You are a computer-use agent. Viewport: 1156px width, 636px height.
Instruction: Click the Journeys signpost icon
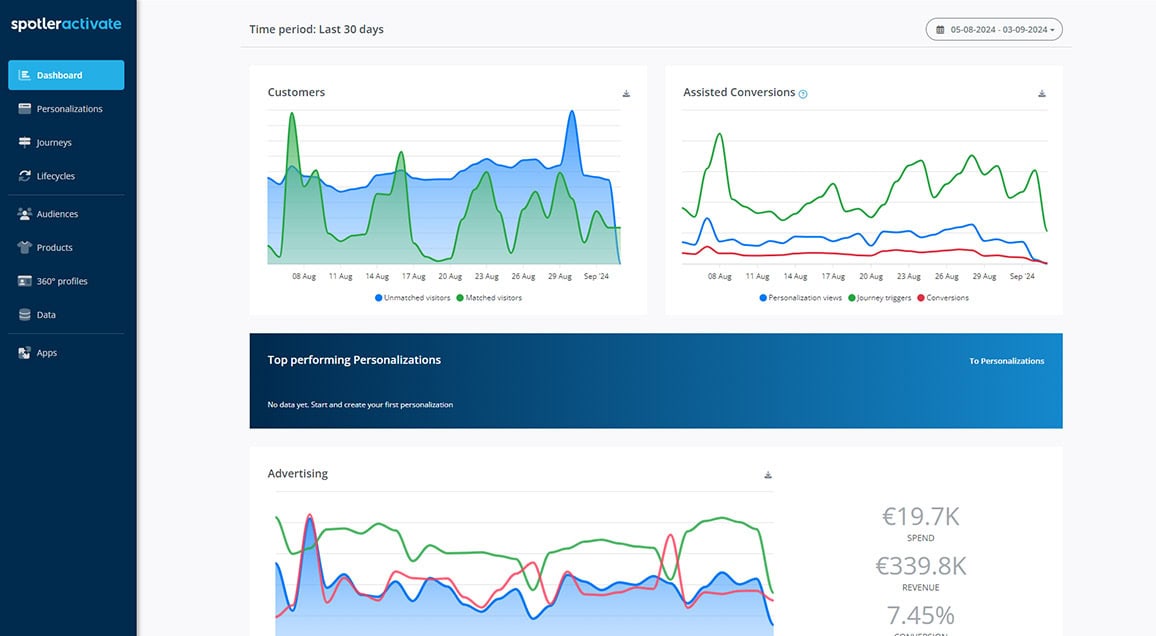click(x=25, y=142)
